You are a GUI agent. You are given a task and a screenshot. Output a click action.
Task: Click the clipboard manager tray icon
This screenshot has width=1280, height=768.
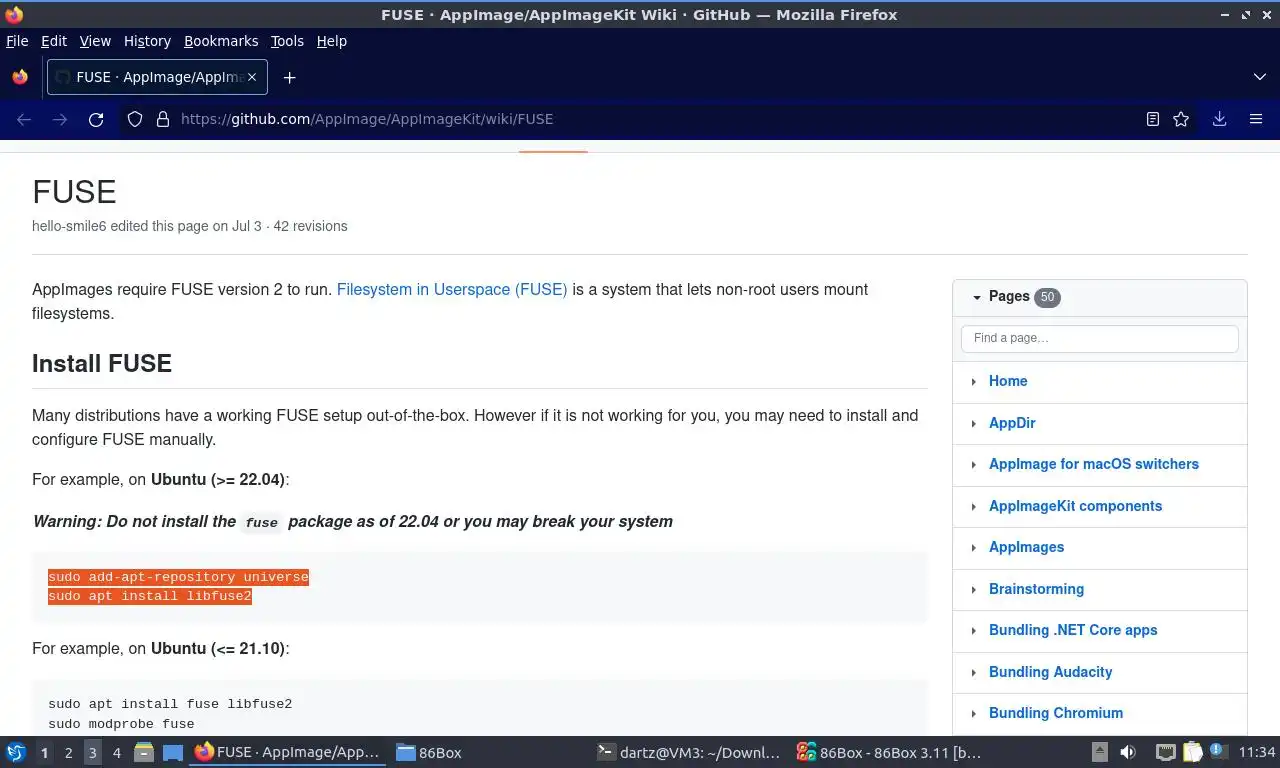coord(1192,752)
